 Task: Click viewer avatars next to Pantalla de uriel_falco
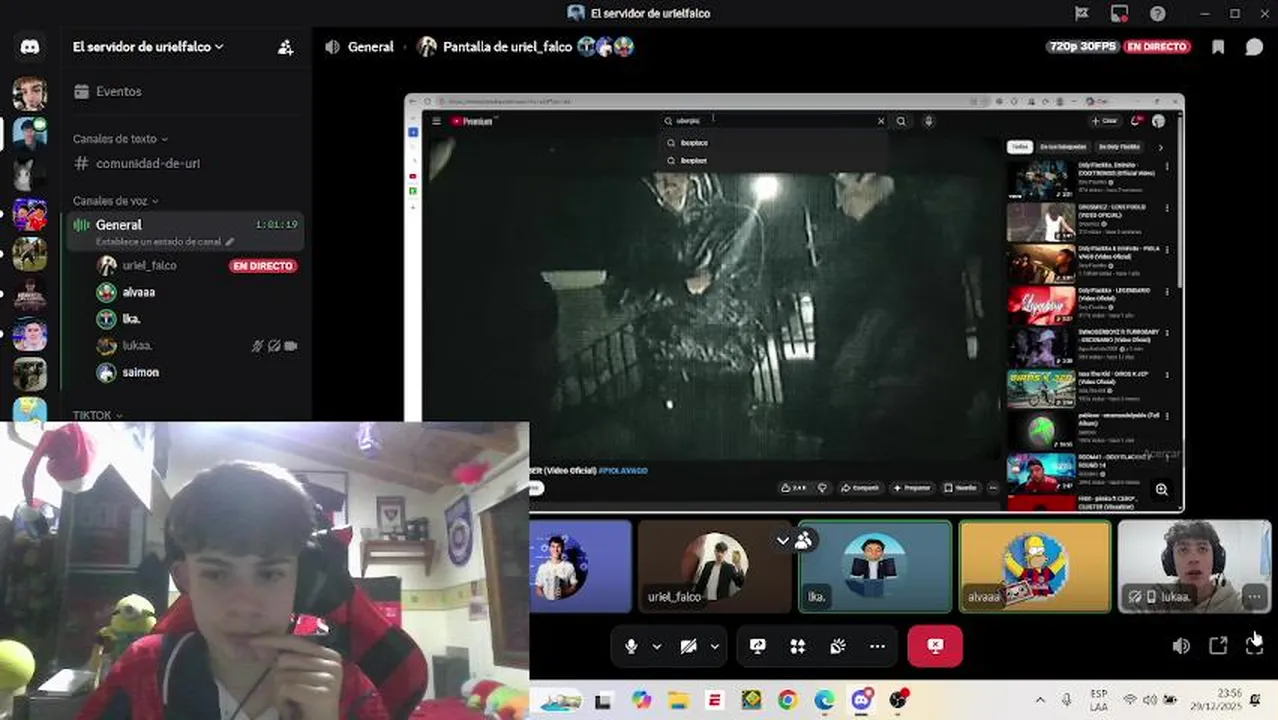point(606,47)
